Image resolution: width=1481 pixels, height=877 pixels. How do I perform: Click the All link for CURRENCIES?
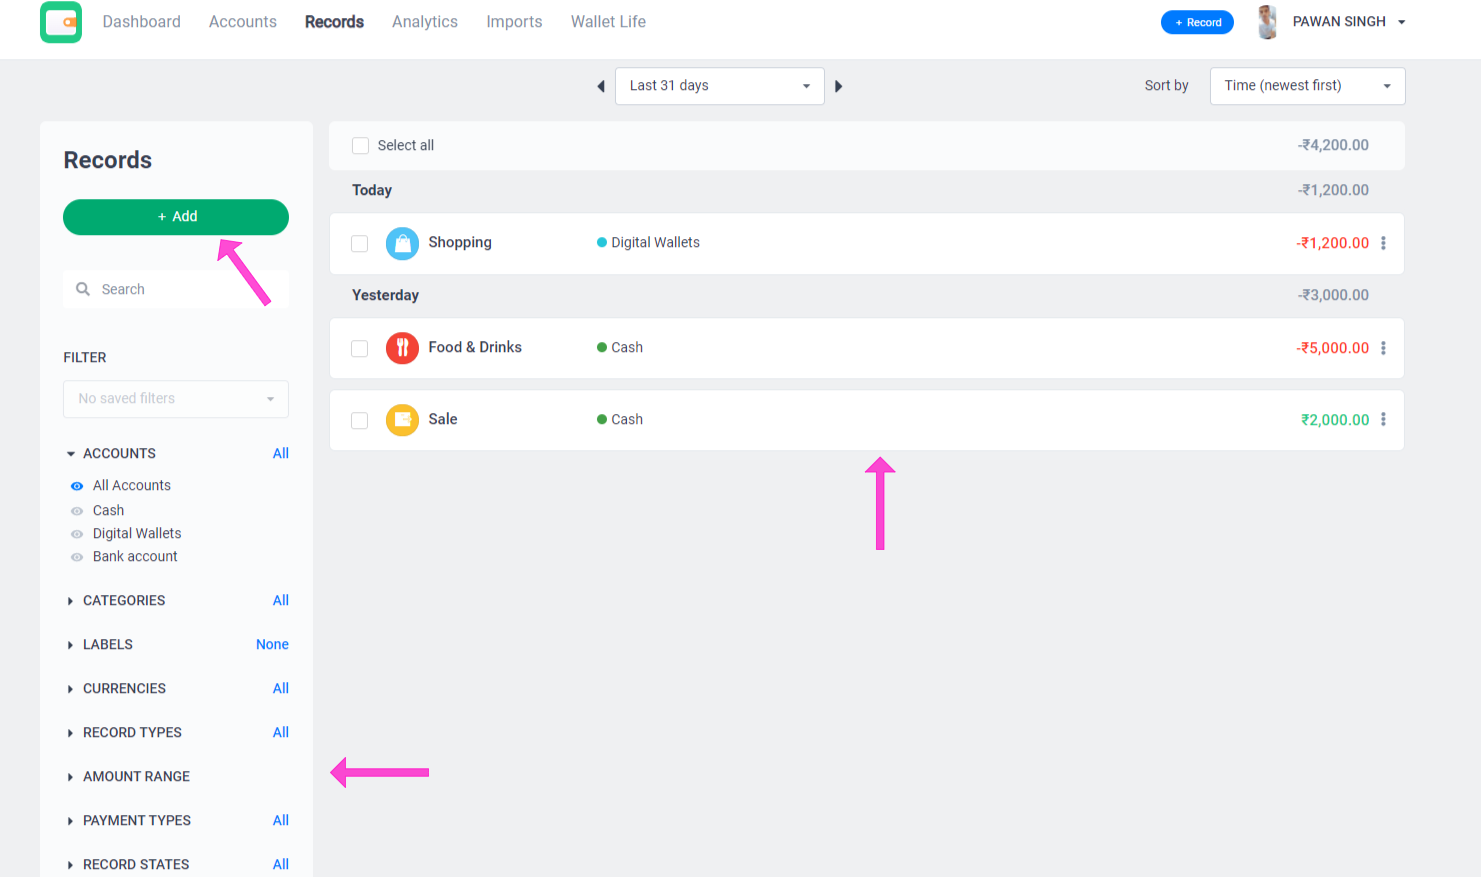[x=281, y=689]
